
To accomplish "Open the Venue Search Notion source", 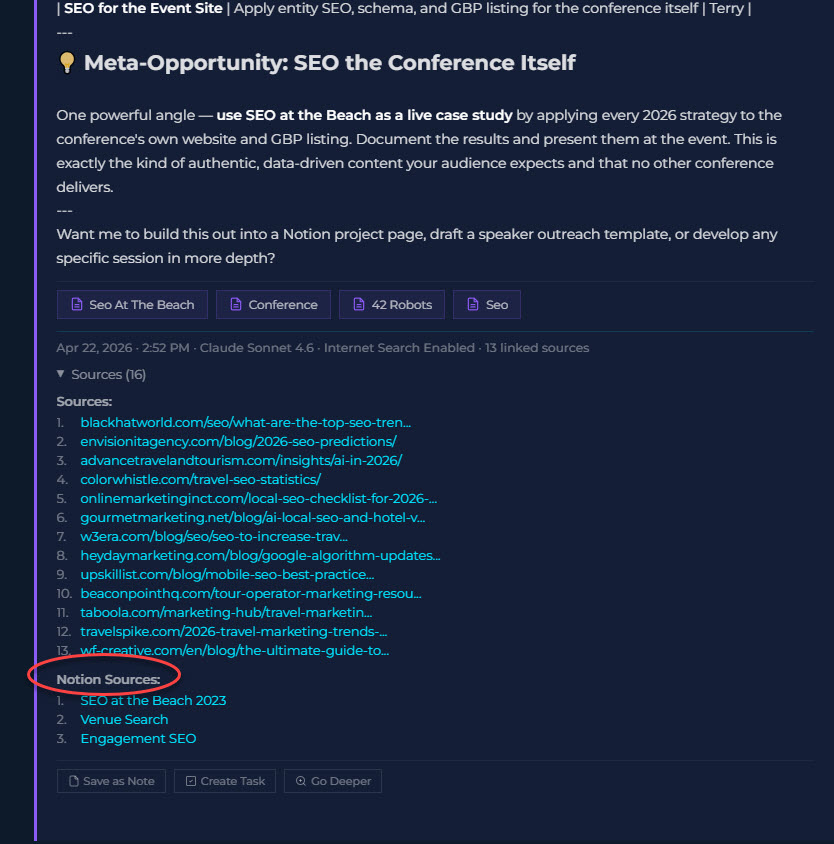I will pos(124,719).
